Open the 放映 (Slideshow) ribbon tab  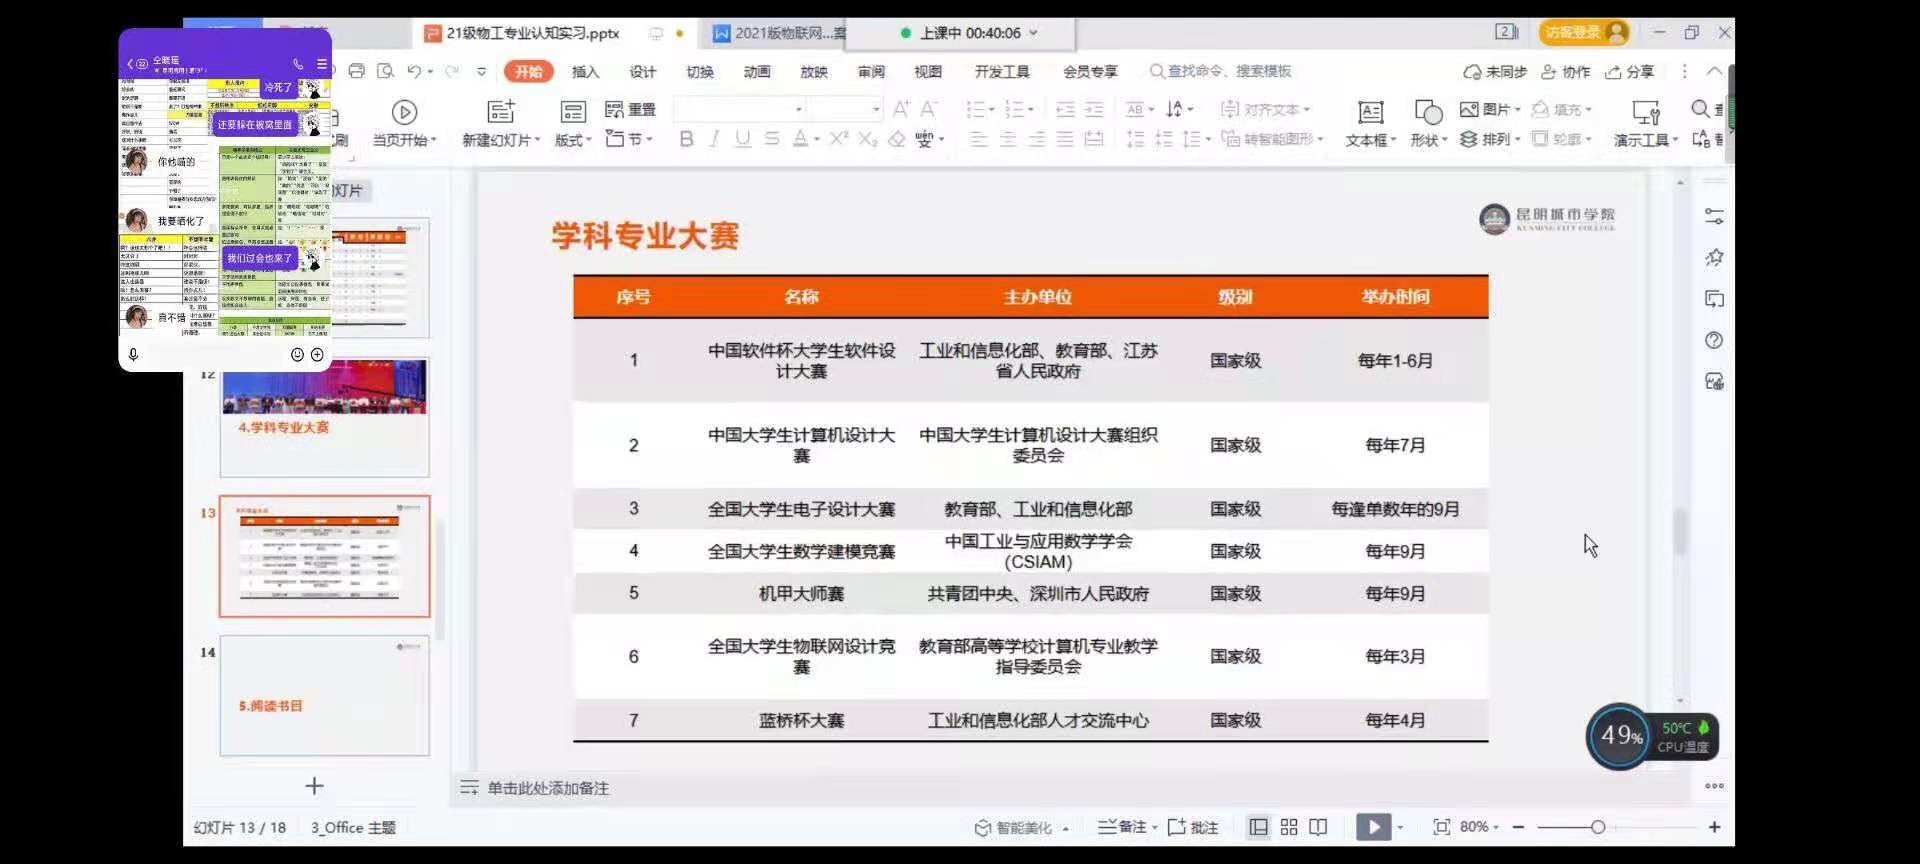pyautogui.click(x=814, y=71)
